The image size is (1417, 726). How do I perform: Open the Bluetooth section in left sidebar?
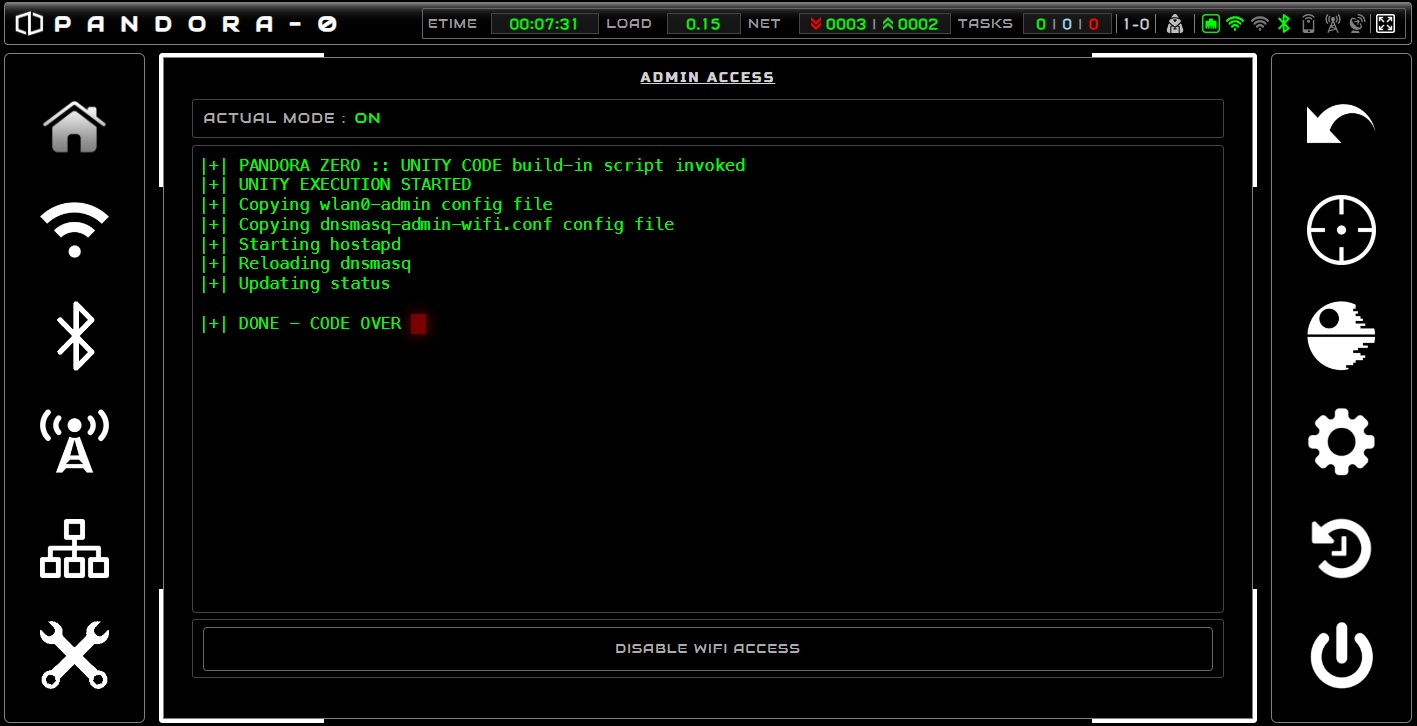tap(74, 336)
